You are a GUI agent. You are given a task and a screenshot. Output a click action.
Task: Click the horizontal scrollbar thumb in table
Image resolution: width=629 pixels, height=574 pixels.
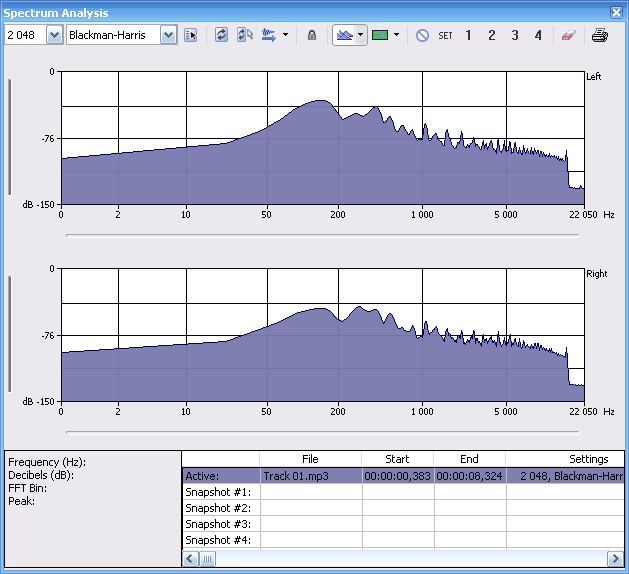[x=207, y=558]
